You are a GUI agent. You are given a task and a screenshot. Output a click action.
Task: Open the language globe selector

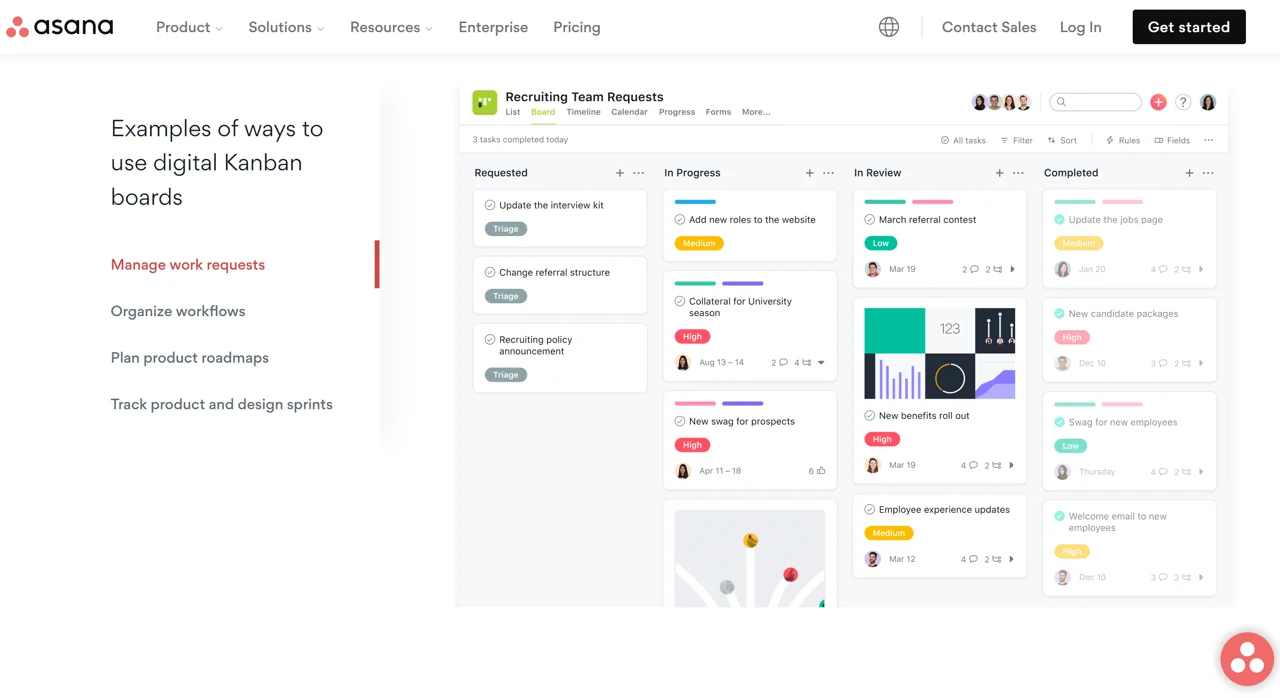[889, 27]
